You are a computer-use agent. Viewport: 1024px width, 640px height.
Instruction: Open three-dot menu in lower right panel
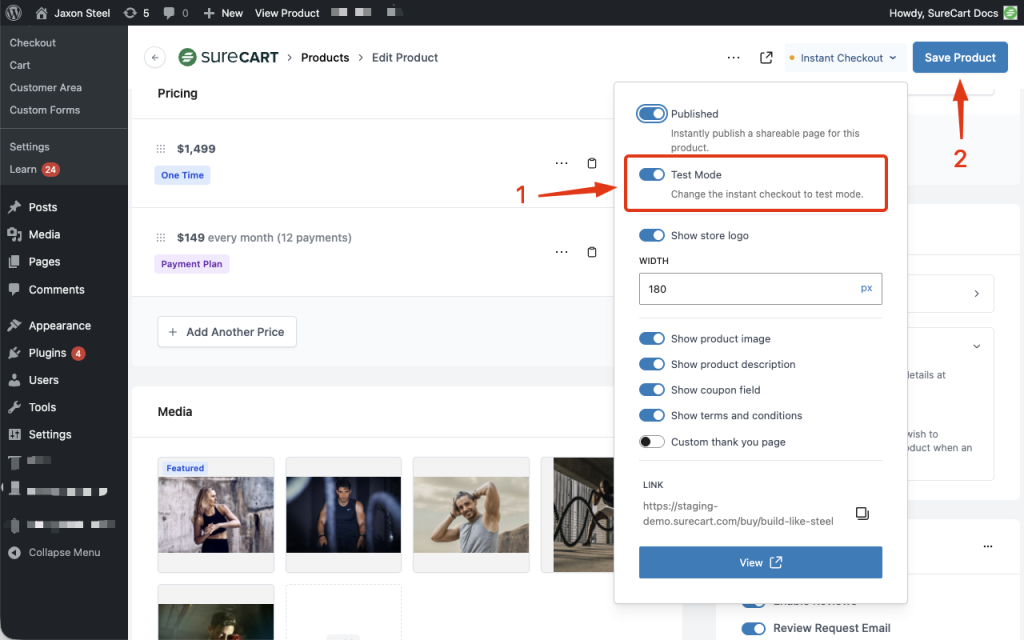987,546
